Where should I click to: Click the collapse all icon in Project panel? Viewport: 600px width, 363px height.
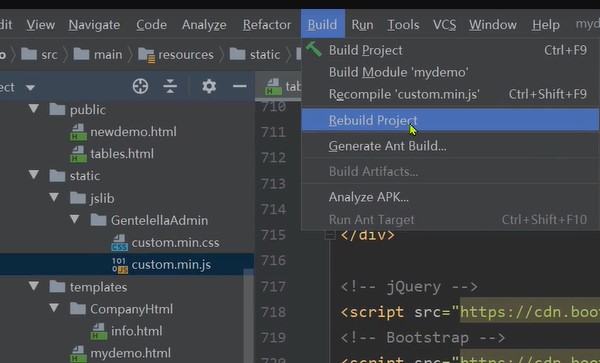[170, 86]
